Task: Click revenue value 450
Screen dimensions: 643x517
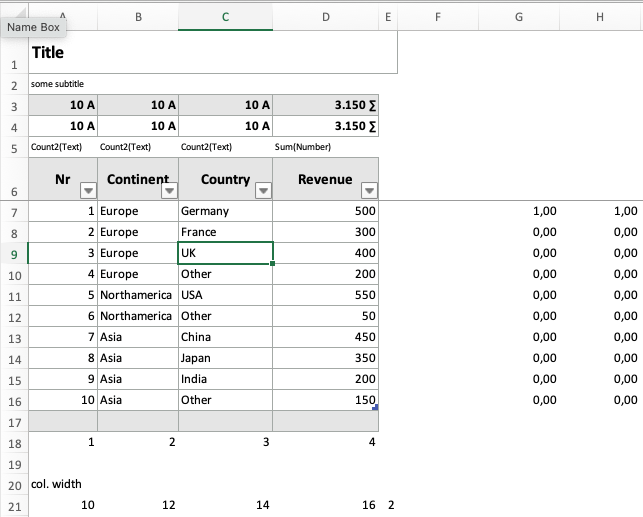Action: pyautogui.click(x=326, y=337)
